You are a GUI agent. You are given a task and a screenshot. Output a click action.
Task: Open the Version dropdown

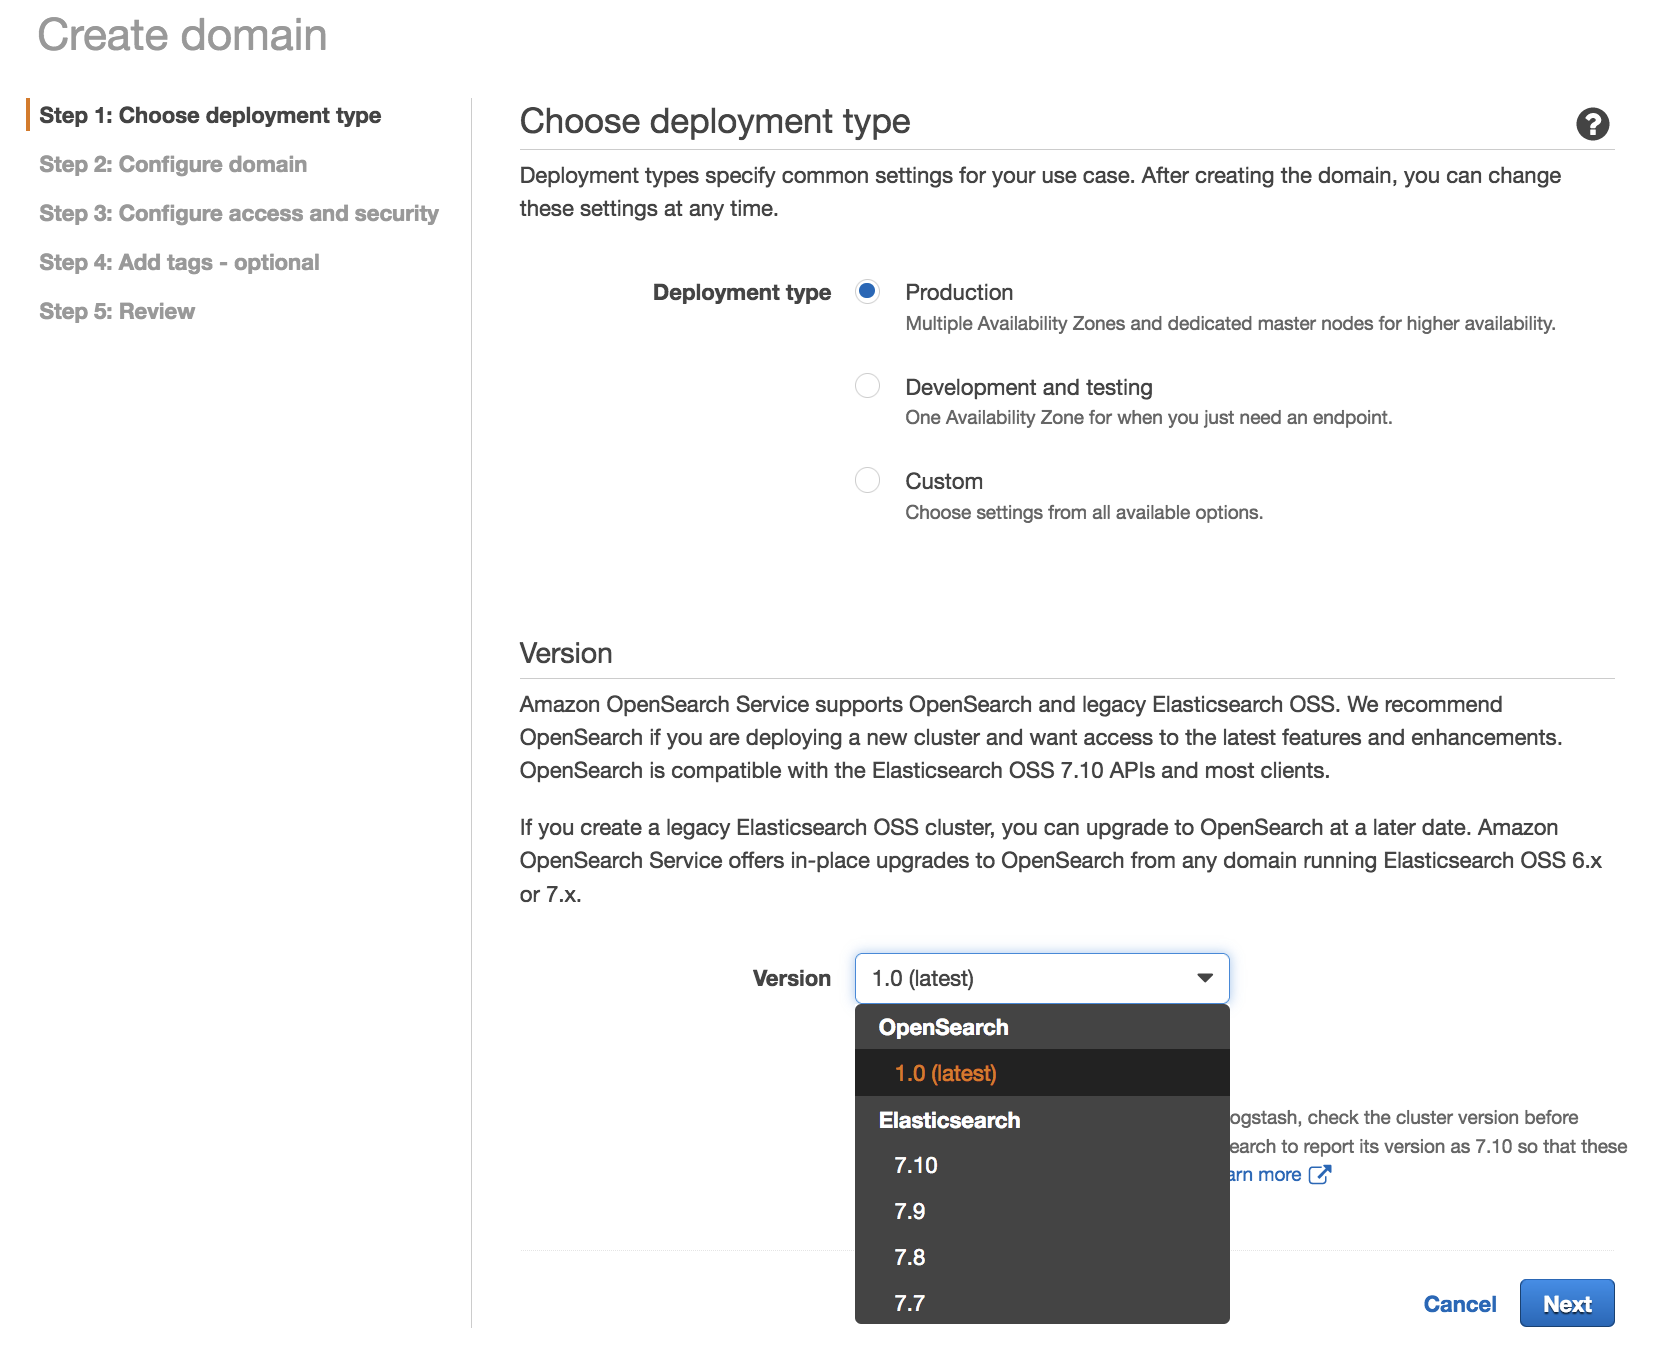click(x=1042, y=978)
